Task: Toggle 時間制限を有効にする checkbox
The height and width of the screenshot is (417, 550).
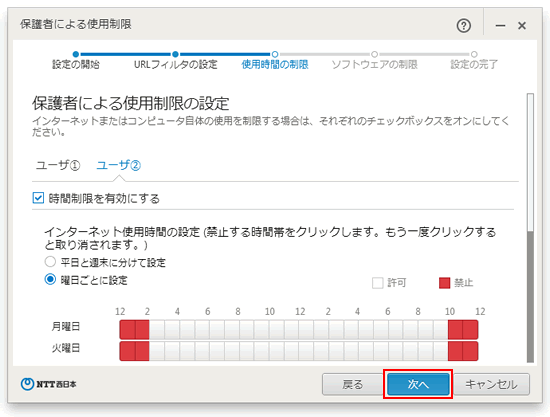Action: point(38,198)
